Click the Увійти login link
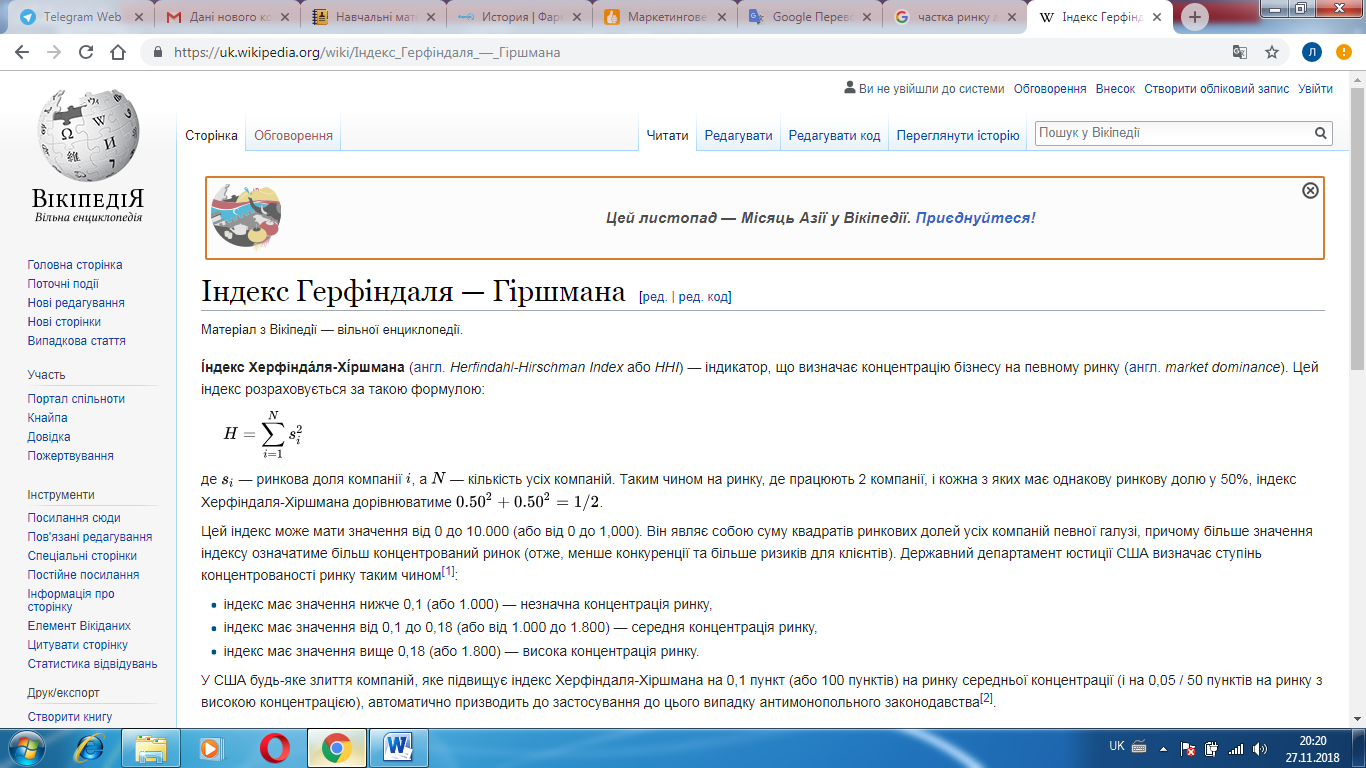 1315,89
